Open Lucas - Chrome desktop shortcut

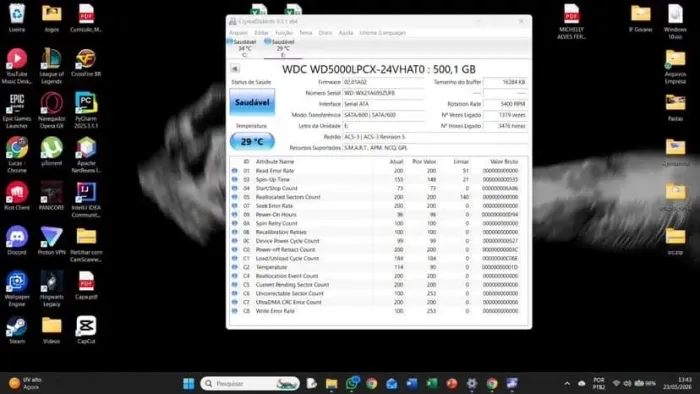(x=17, y=155)
